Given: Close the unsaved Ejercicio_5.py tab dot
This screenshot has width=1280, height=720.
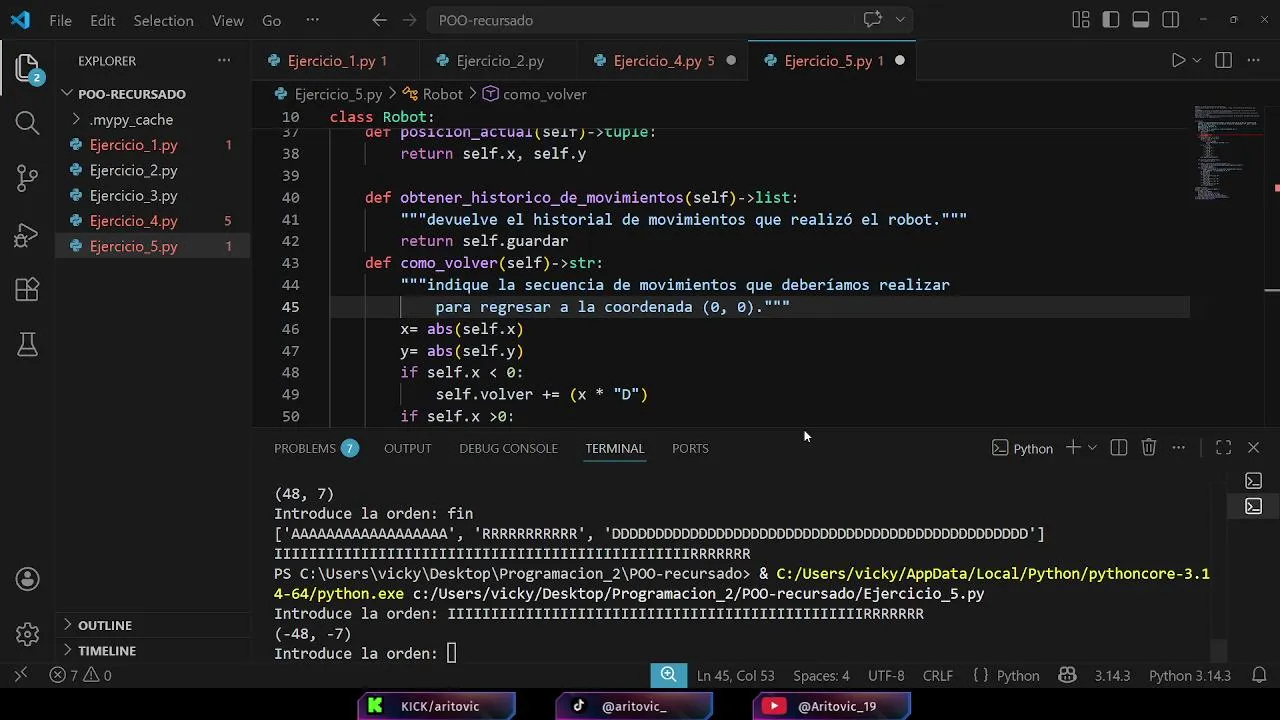Looking at the screenshot, I should point(899,61).
